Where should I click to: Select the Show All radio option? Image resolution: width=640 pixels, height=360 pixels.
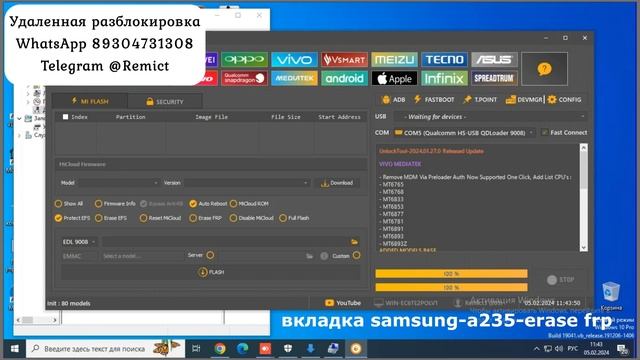(x=69, y=204)
